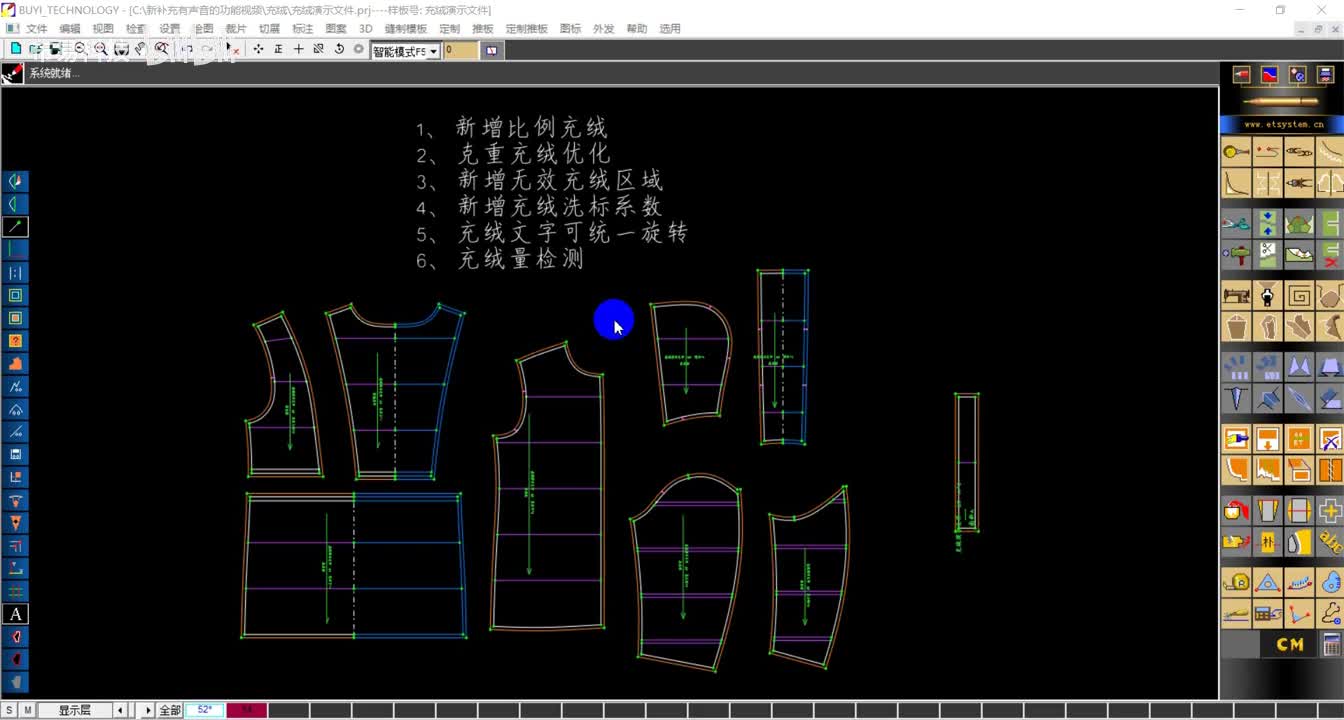Viewport: 1344px width, 720px height.
Task: Click the tape measure tool icon
Action: click(1237, 582)
